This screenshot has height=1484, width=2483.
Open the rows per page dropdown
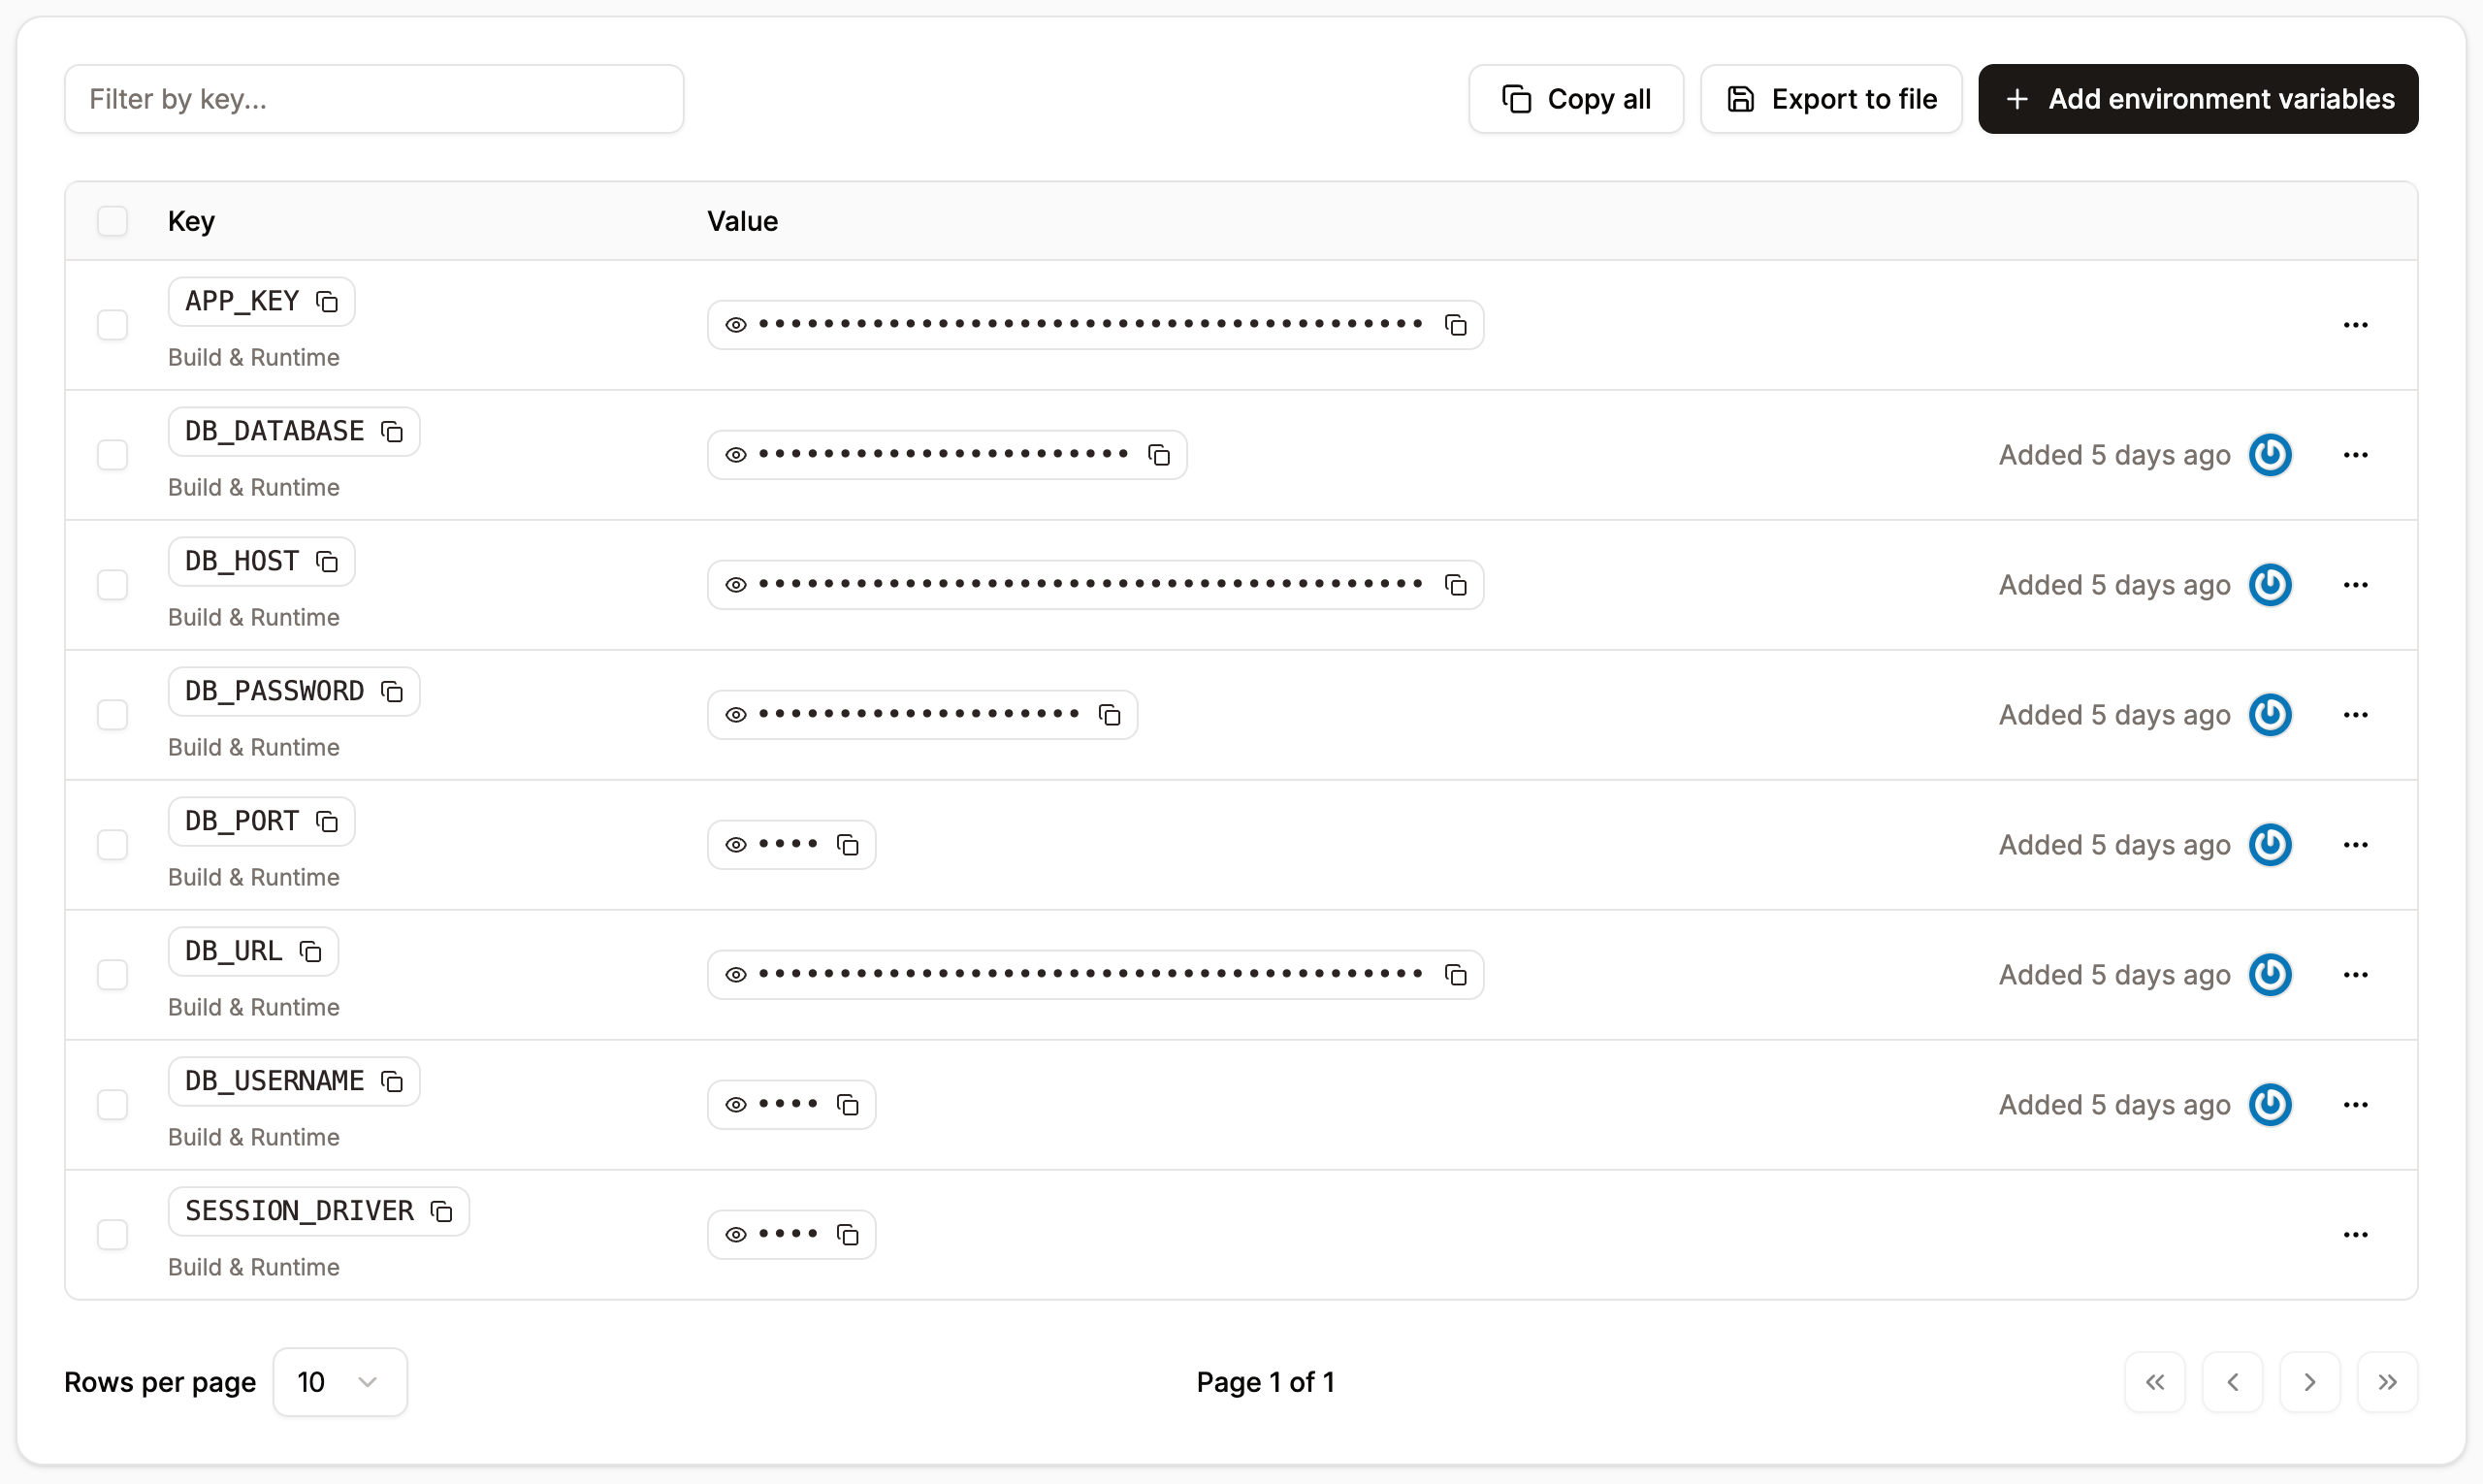[340, 1381]
